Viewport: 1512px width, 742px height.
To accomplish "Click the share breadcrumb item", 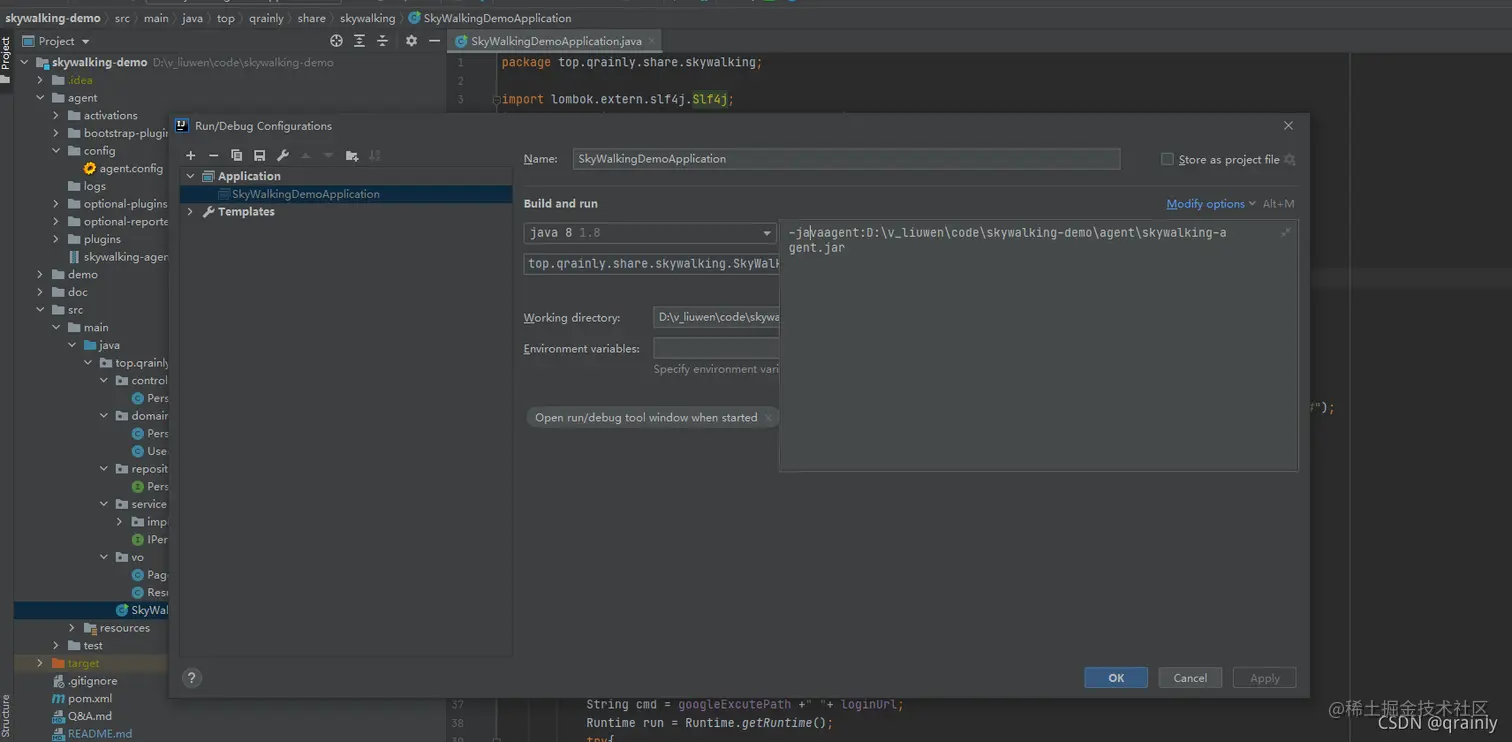I will [311, 18].
